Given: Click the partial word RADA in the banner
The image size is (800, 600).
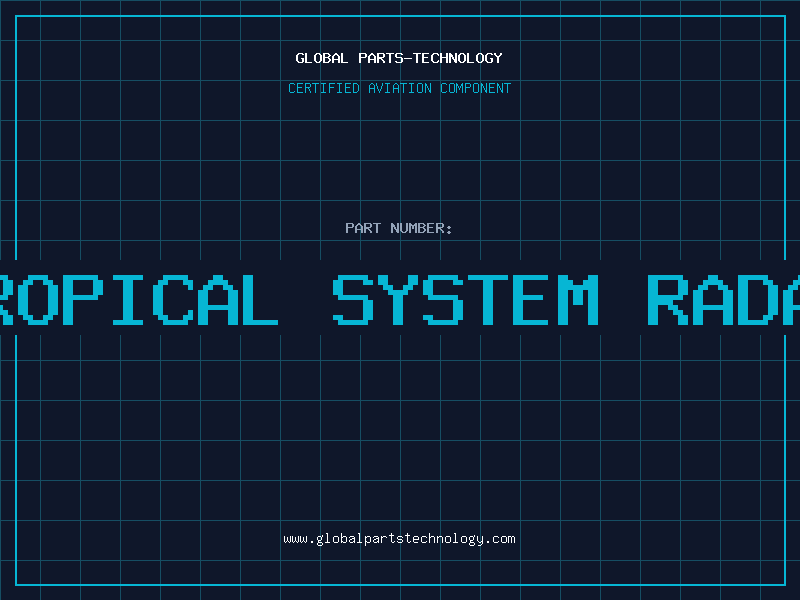Looking at the screenshot, I should pyautogui.click(x=722, y=300).
